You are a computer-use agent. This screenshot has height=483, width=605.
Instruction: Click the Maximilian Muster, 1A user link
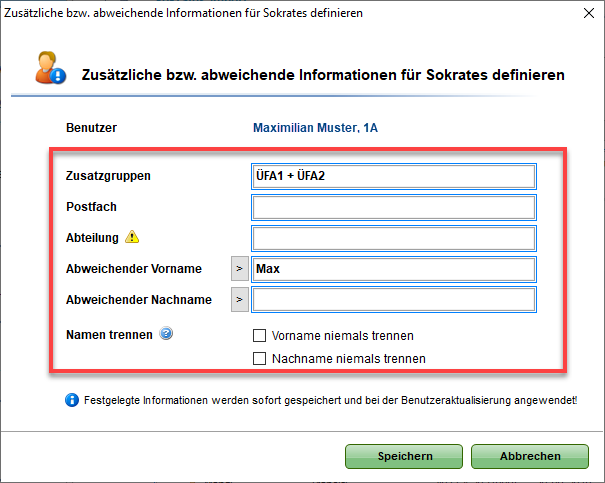point(315,128)
